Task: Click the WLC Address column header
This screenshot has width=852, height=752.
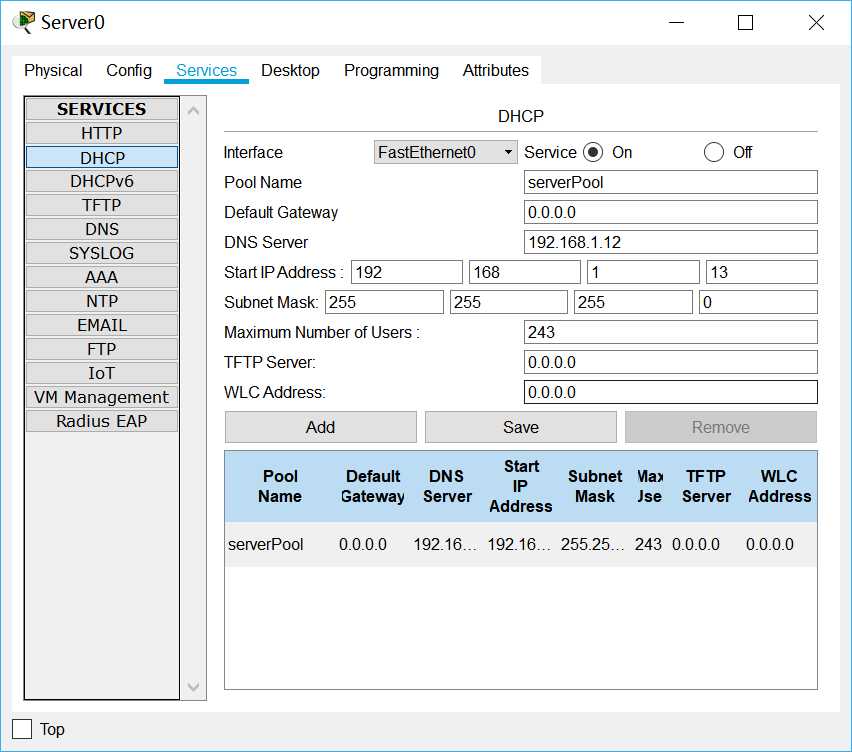Action: [x=780, y=486]
